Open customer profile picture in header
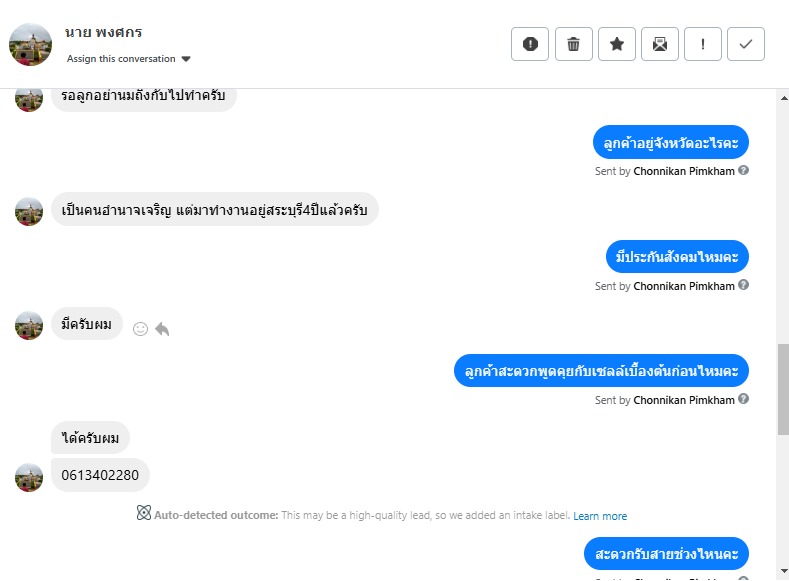 30,44
